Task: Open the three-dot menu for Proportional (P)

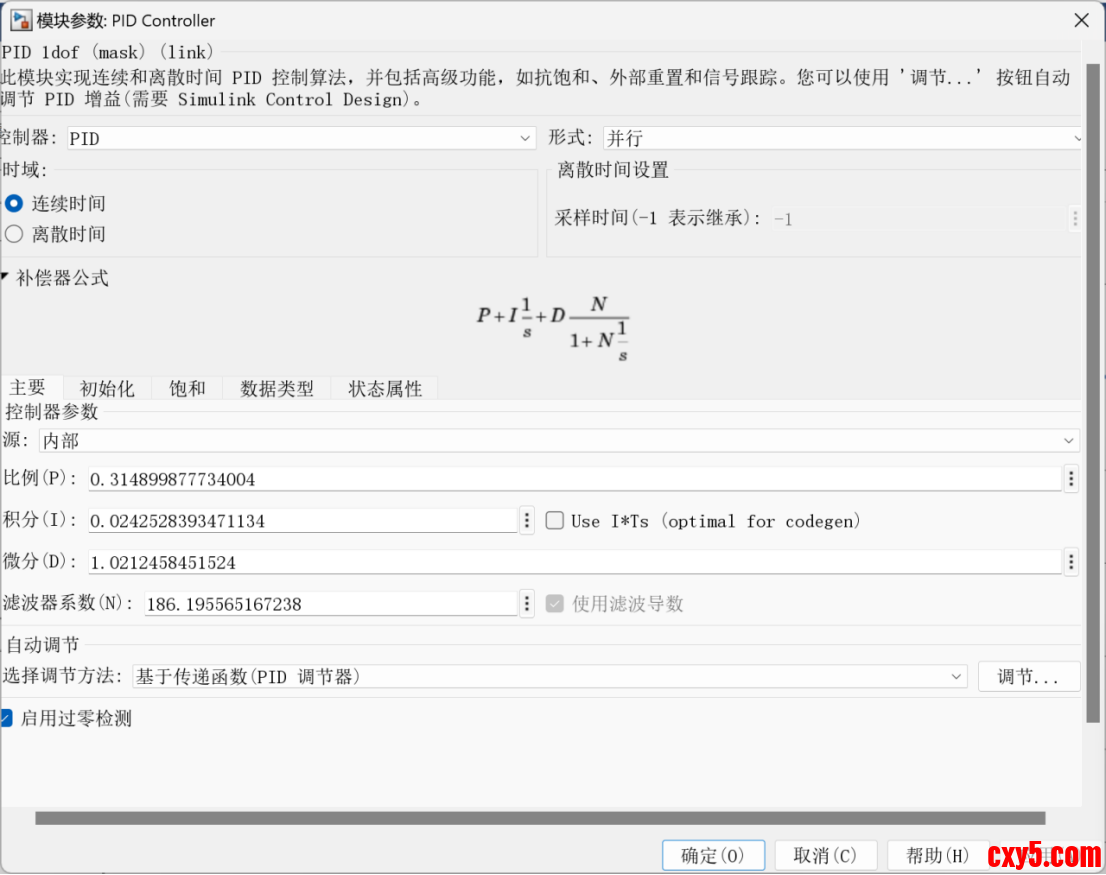Action: point(1071,479)
